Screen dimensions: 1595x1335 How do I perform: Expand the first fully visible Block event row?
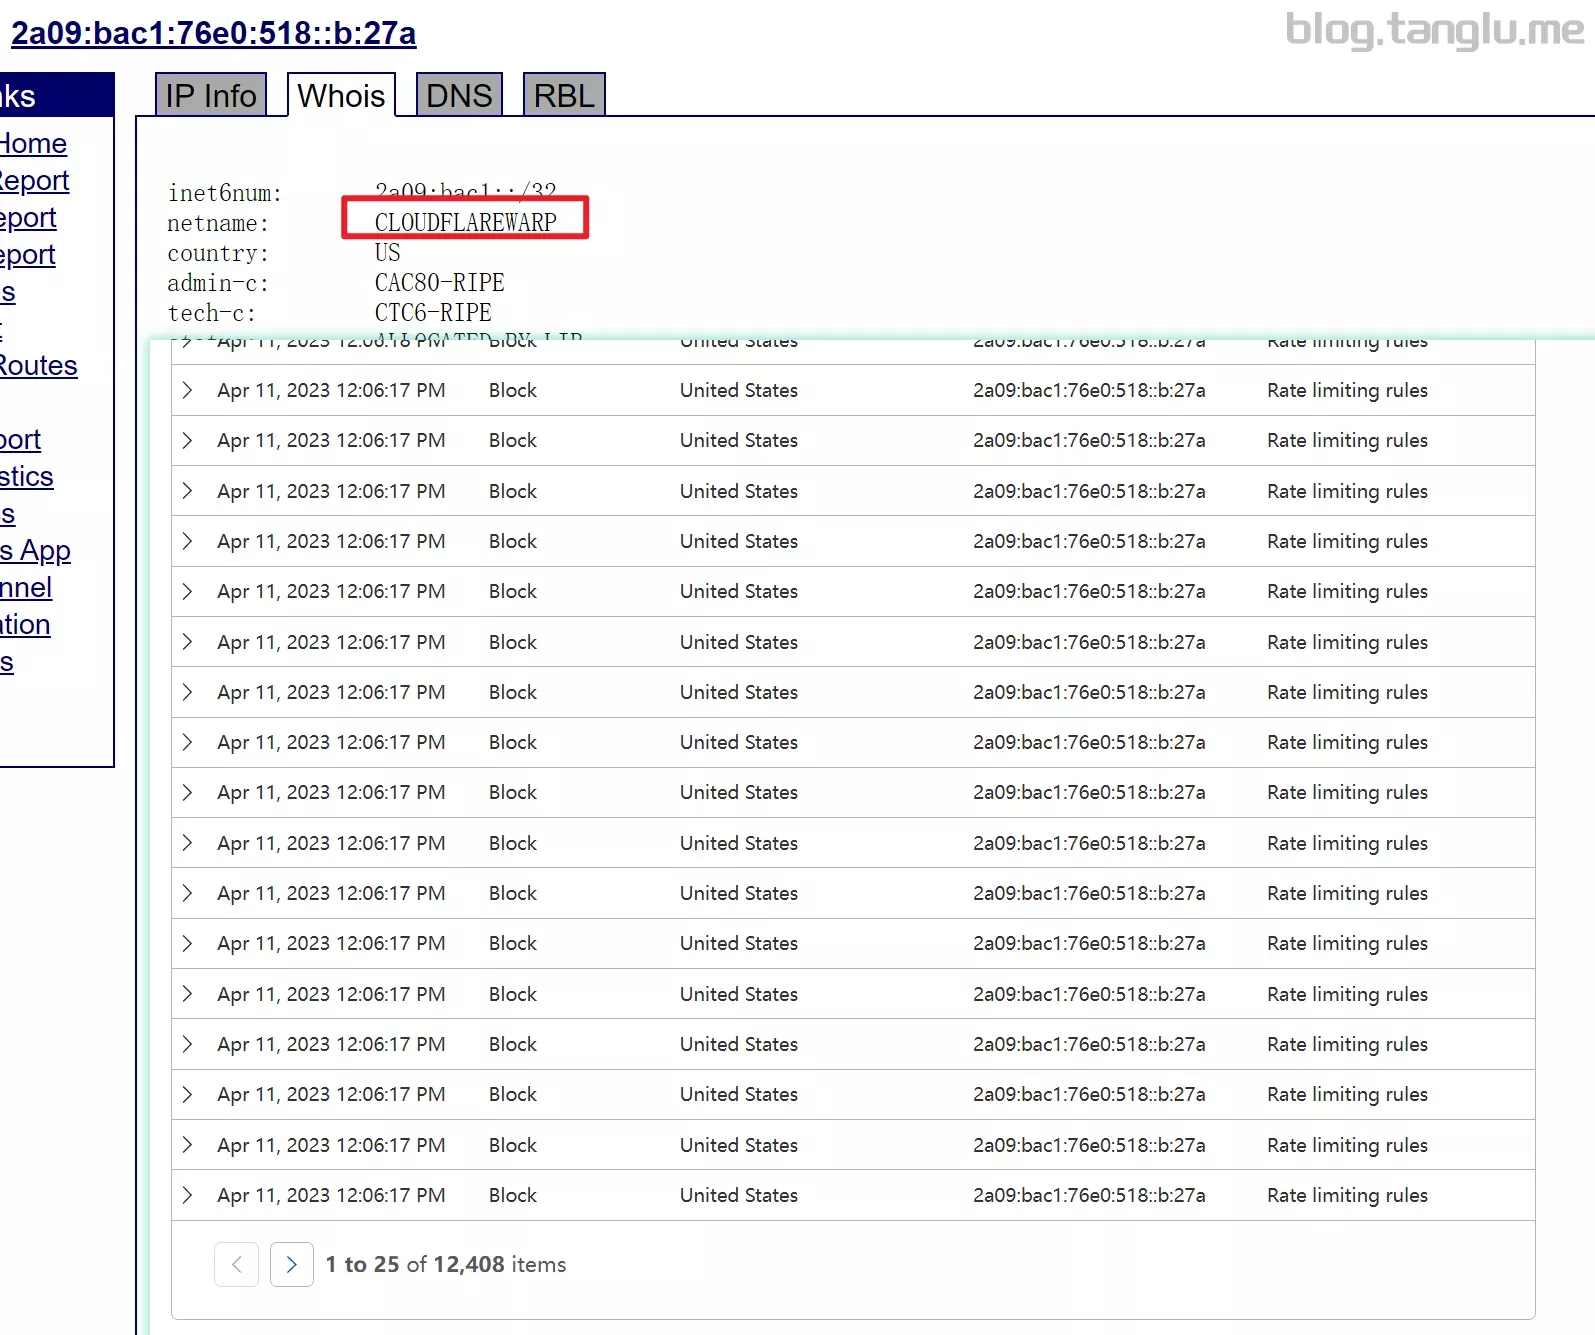click(x=187, y=391)
